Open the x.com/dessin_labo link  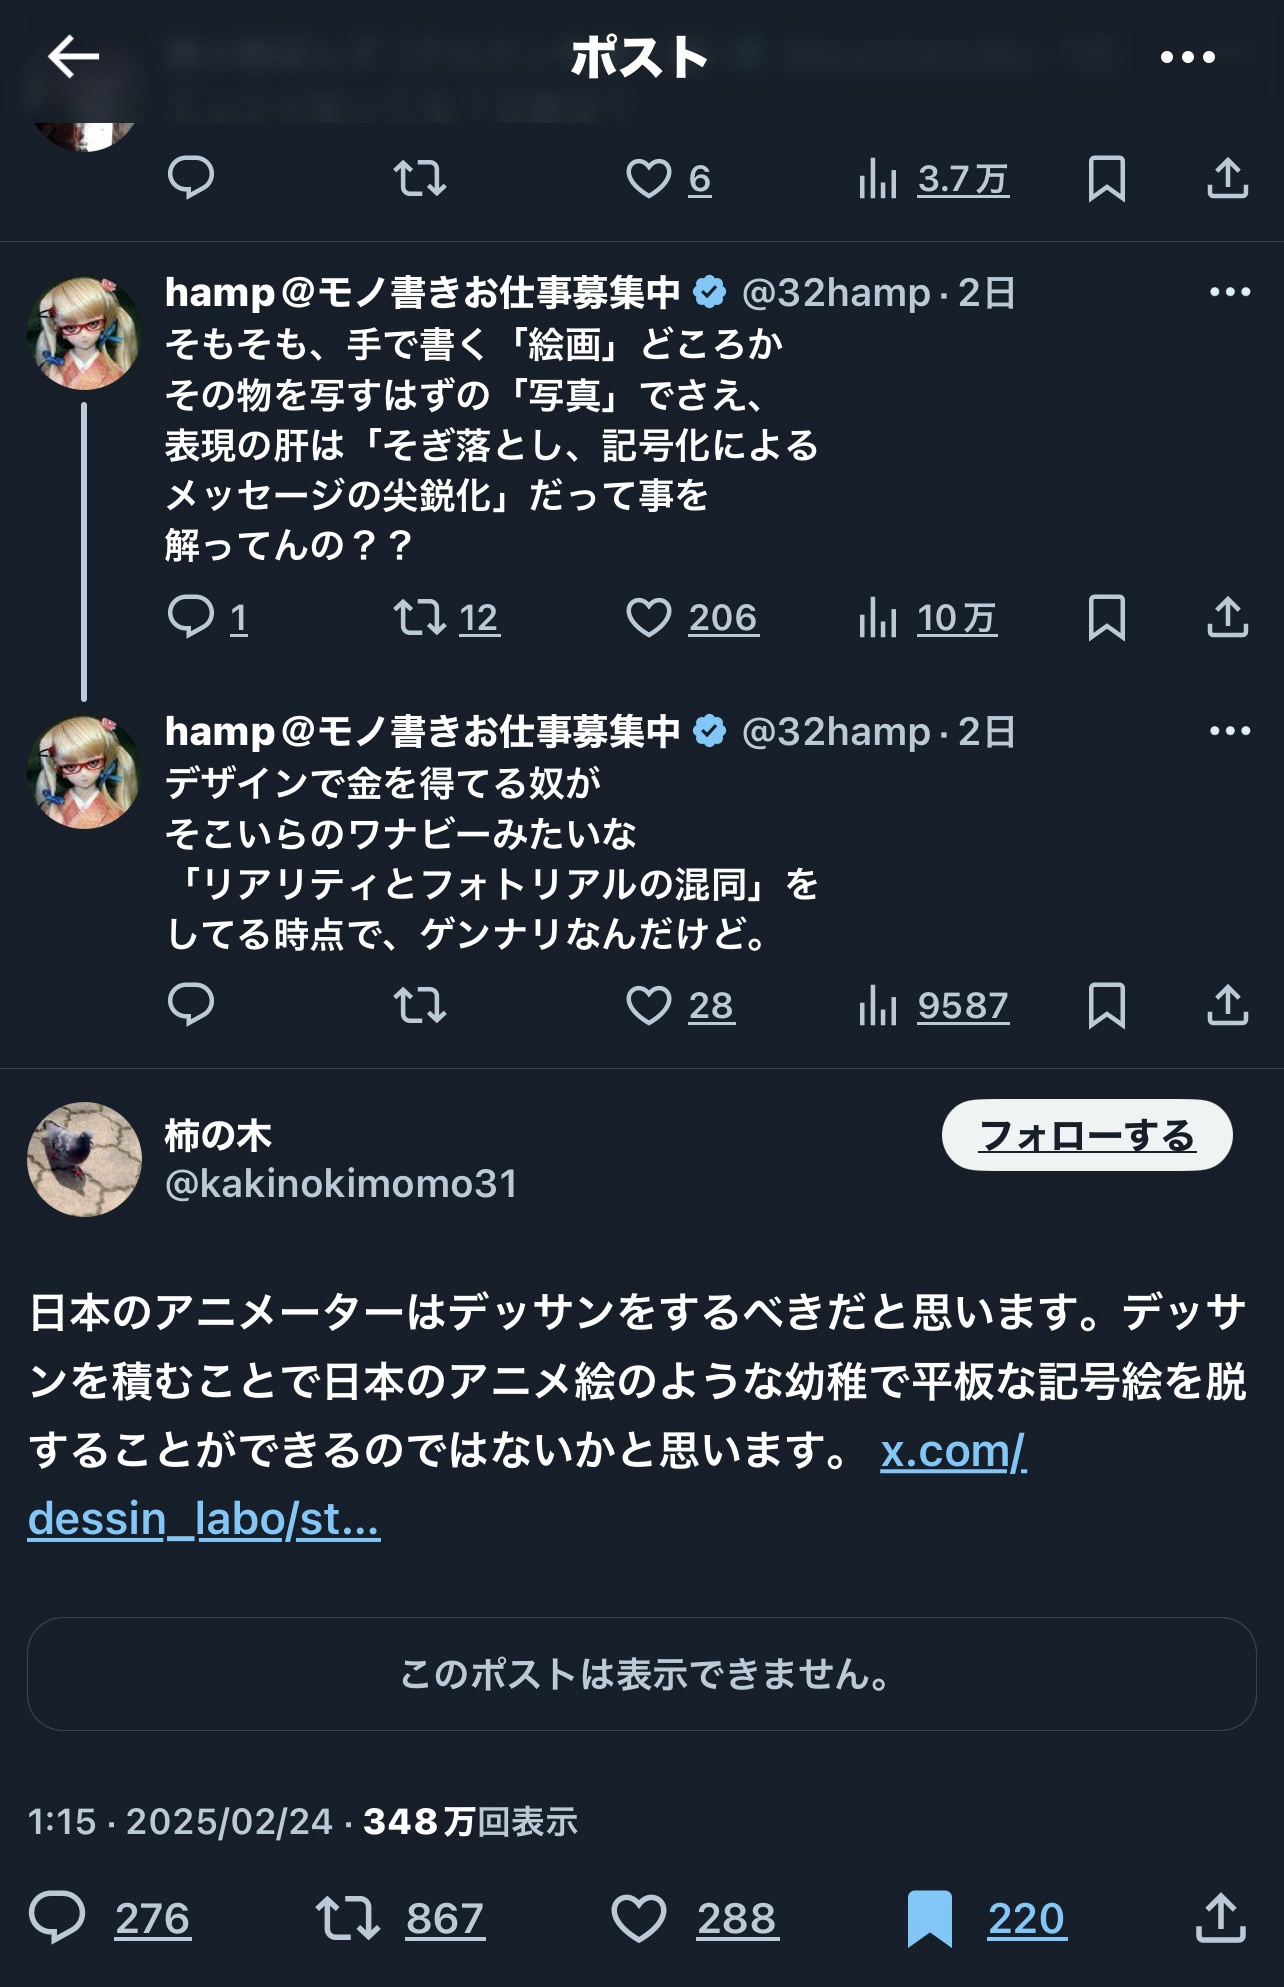(x=952, y=1452)
